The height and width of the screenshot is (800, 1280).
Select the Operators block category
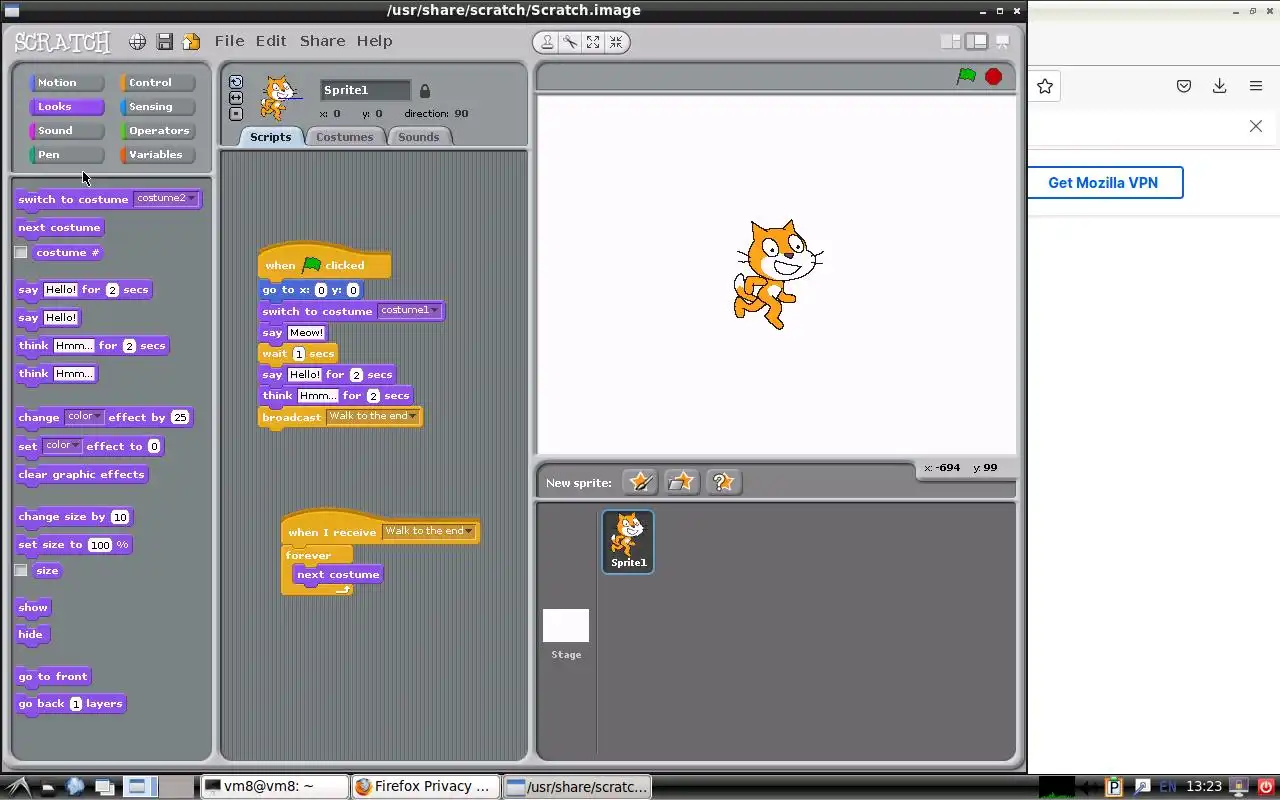pos(158,131)
